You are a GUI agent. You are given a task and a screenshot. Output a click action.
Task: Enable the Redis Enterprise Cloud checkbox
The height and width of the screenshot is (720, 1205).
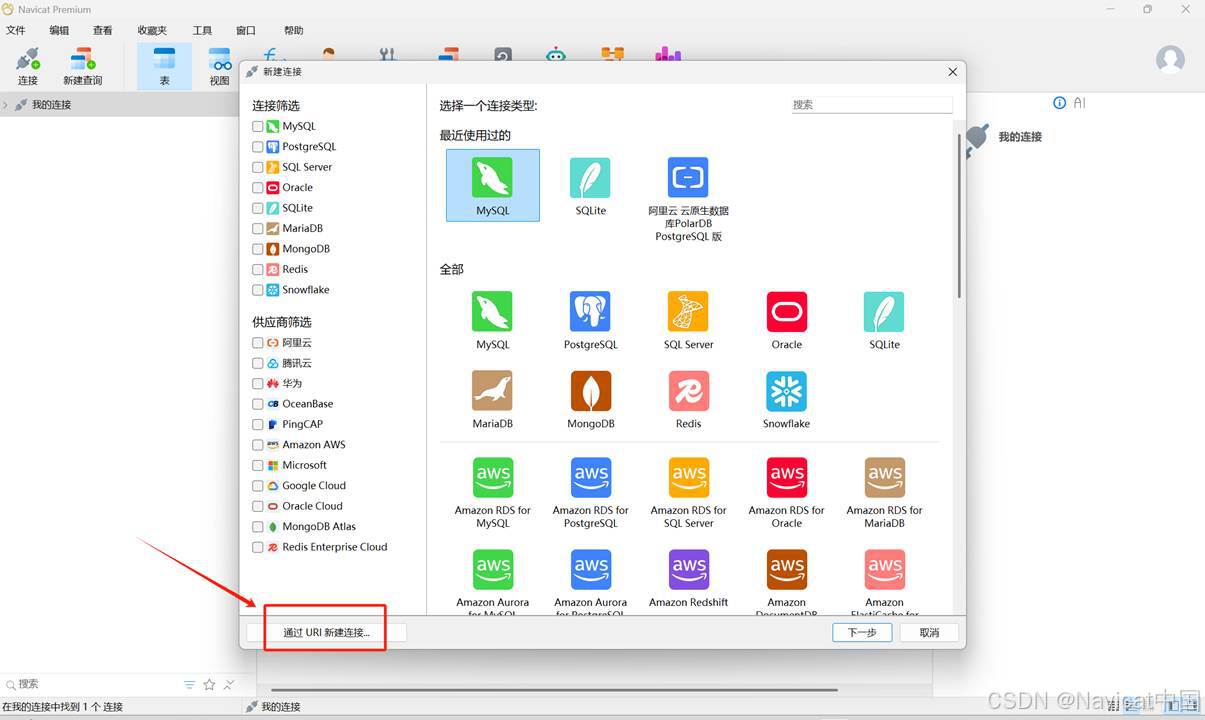[x=258, y=548]
